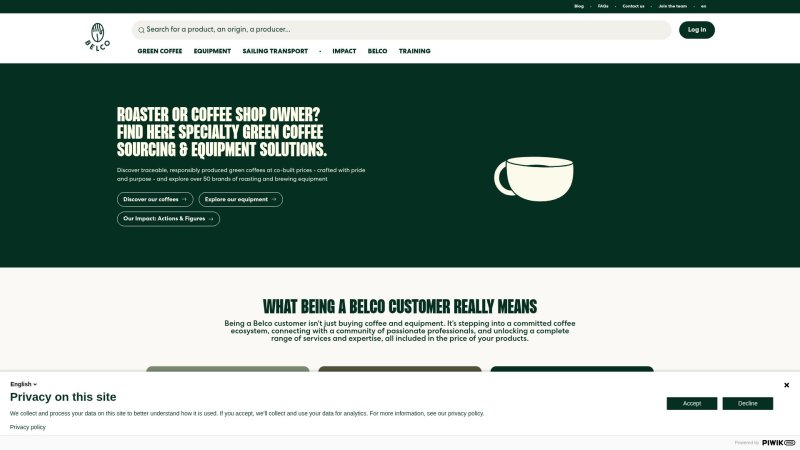Viewport: 800px width, 450px height.
Task: Open the Green Coffee menu
Action: pyautogui.click(x=160, y=51)
